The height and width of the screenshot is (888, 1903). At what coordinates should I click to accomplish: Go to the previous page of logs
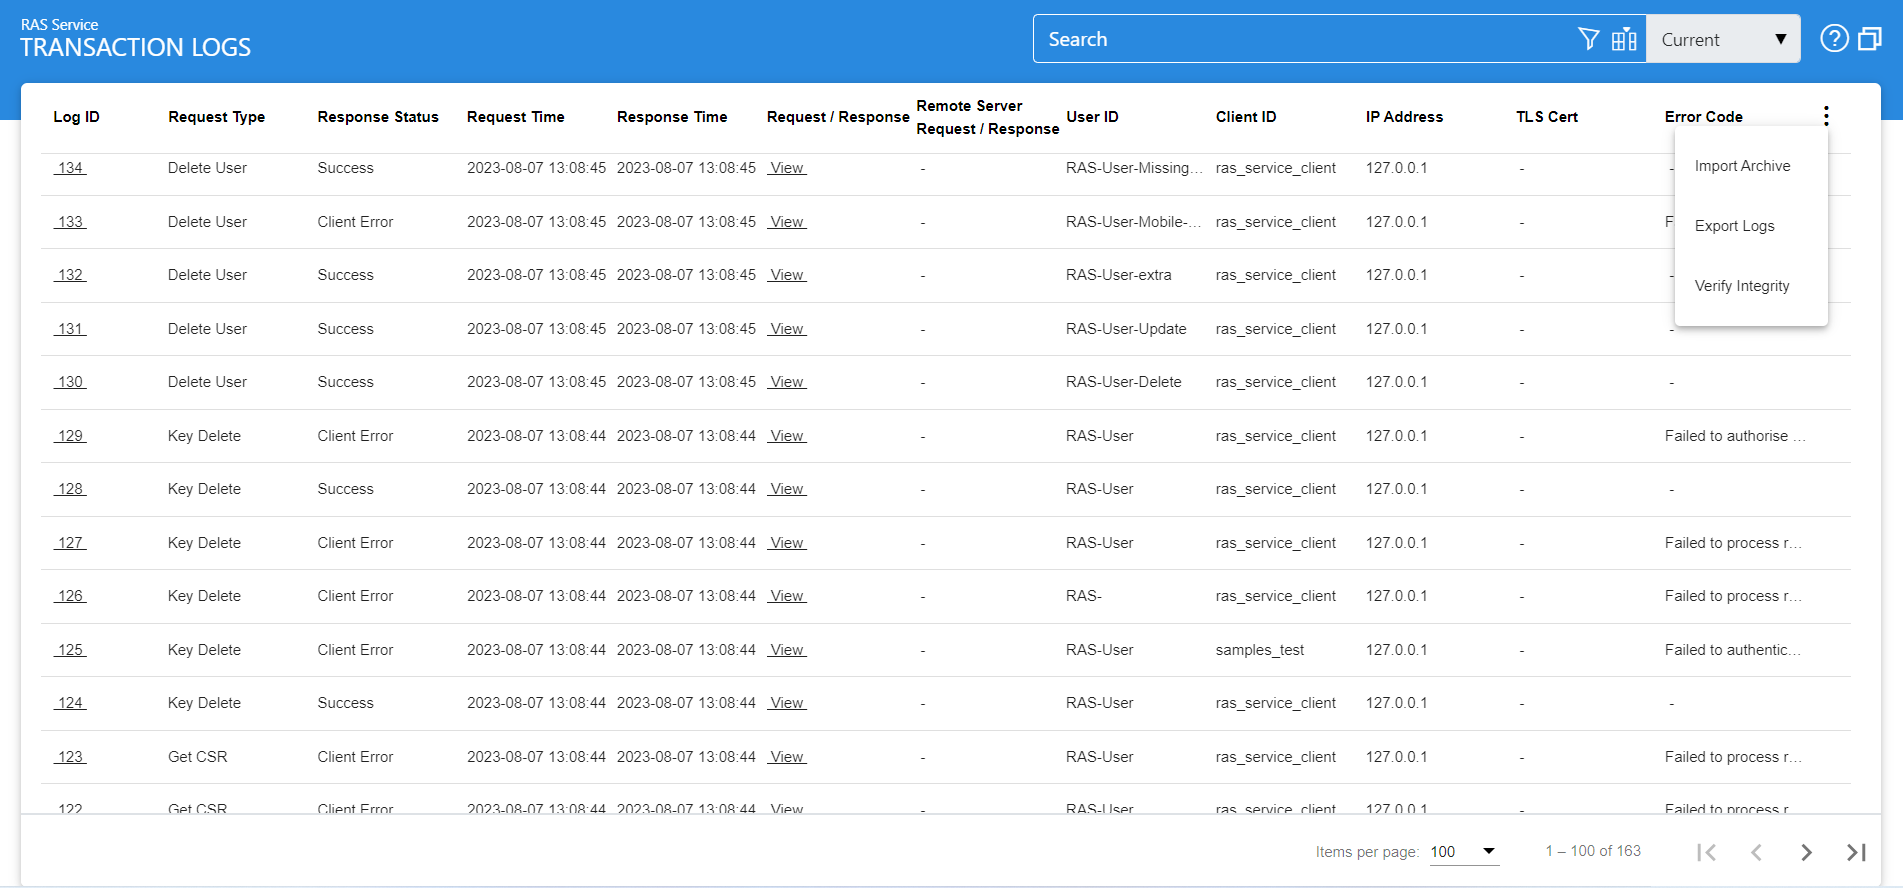1756,852
